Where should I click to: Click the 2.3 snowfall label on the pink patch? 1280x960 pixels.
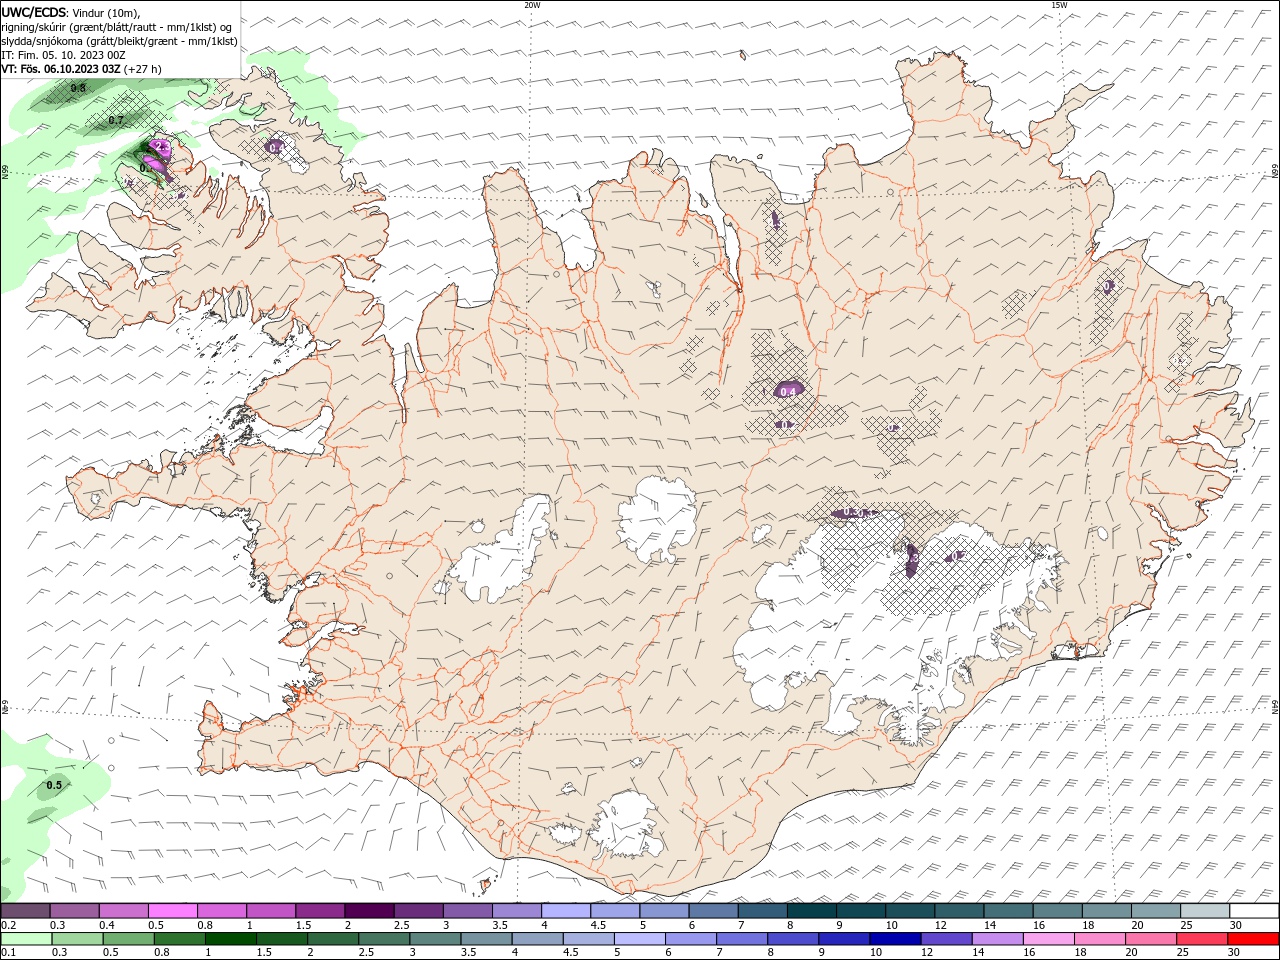coord(158,147)
